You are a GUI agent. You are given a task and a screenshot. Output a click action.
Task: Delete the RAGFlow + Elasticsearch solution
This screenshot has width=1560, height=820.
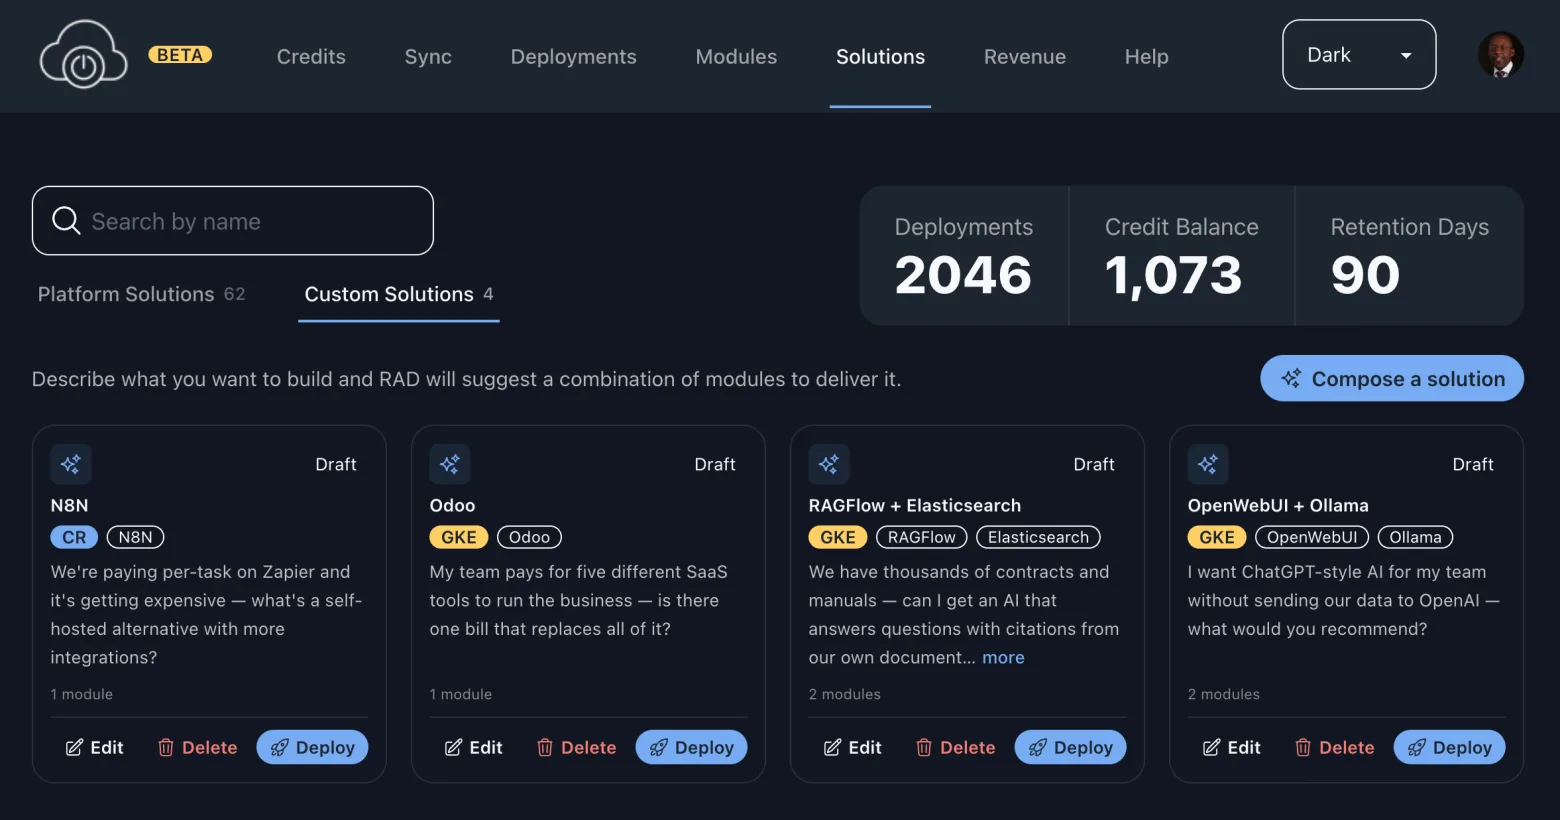click(955, 747)
